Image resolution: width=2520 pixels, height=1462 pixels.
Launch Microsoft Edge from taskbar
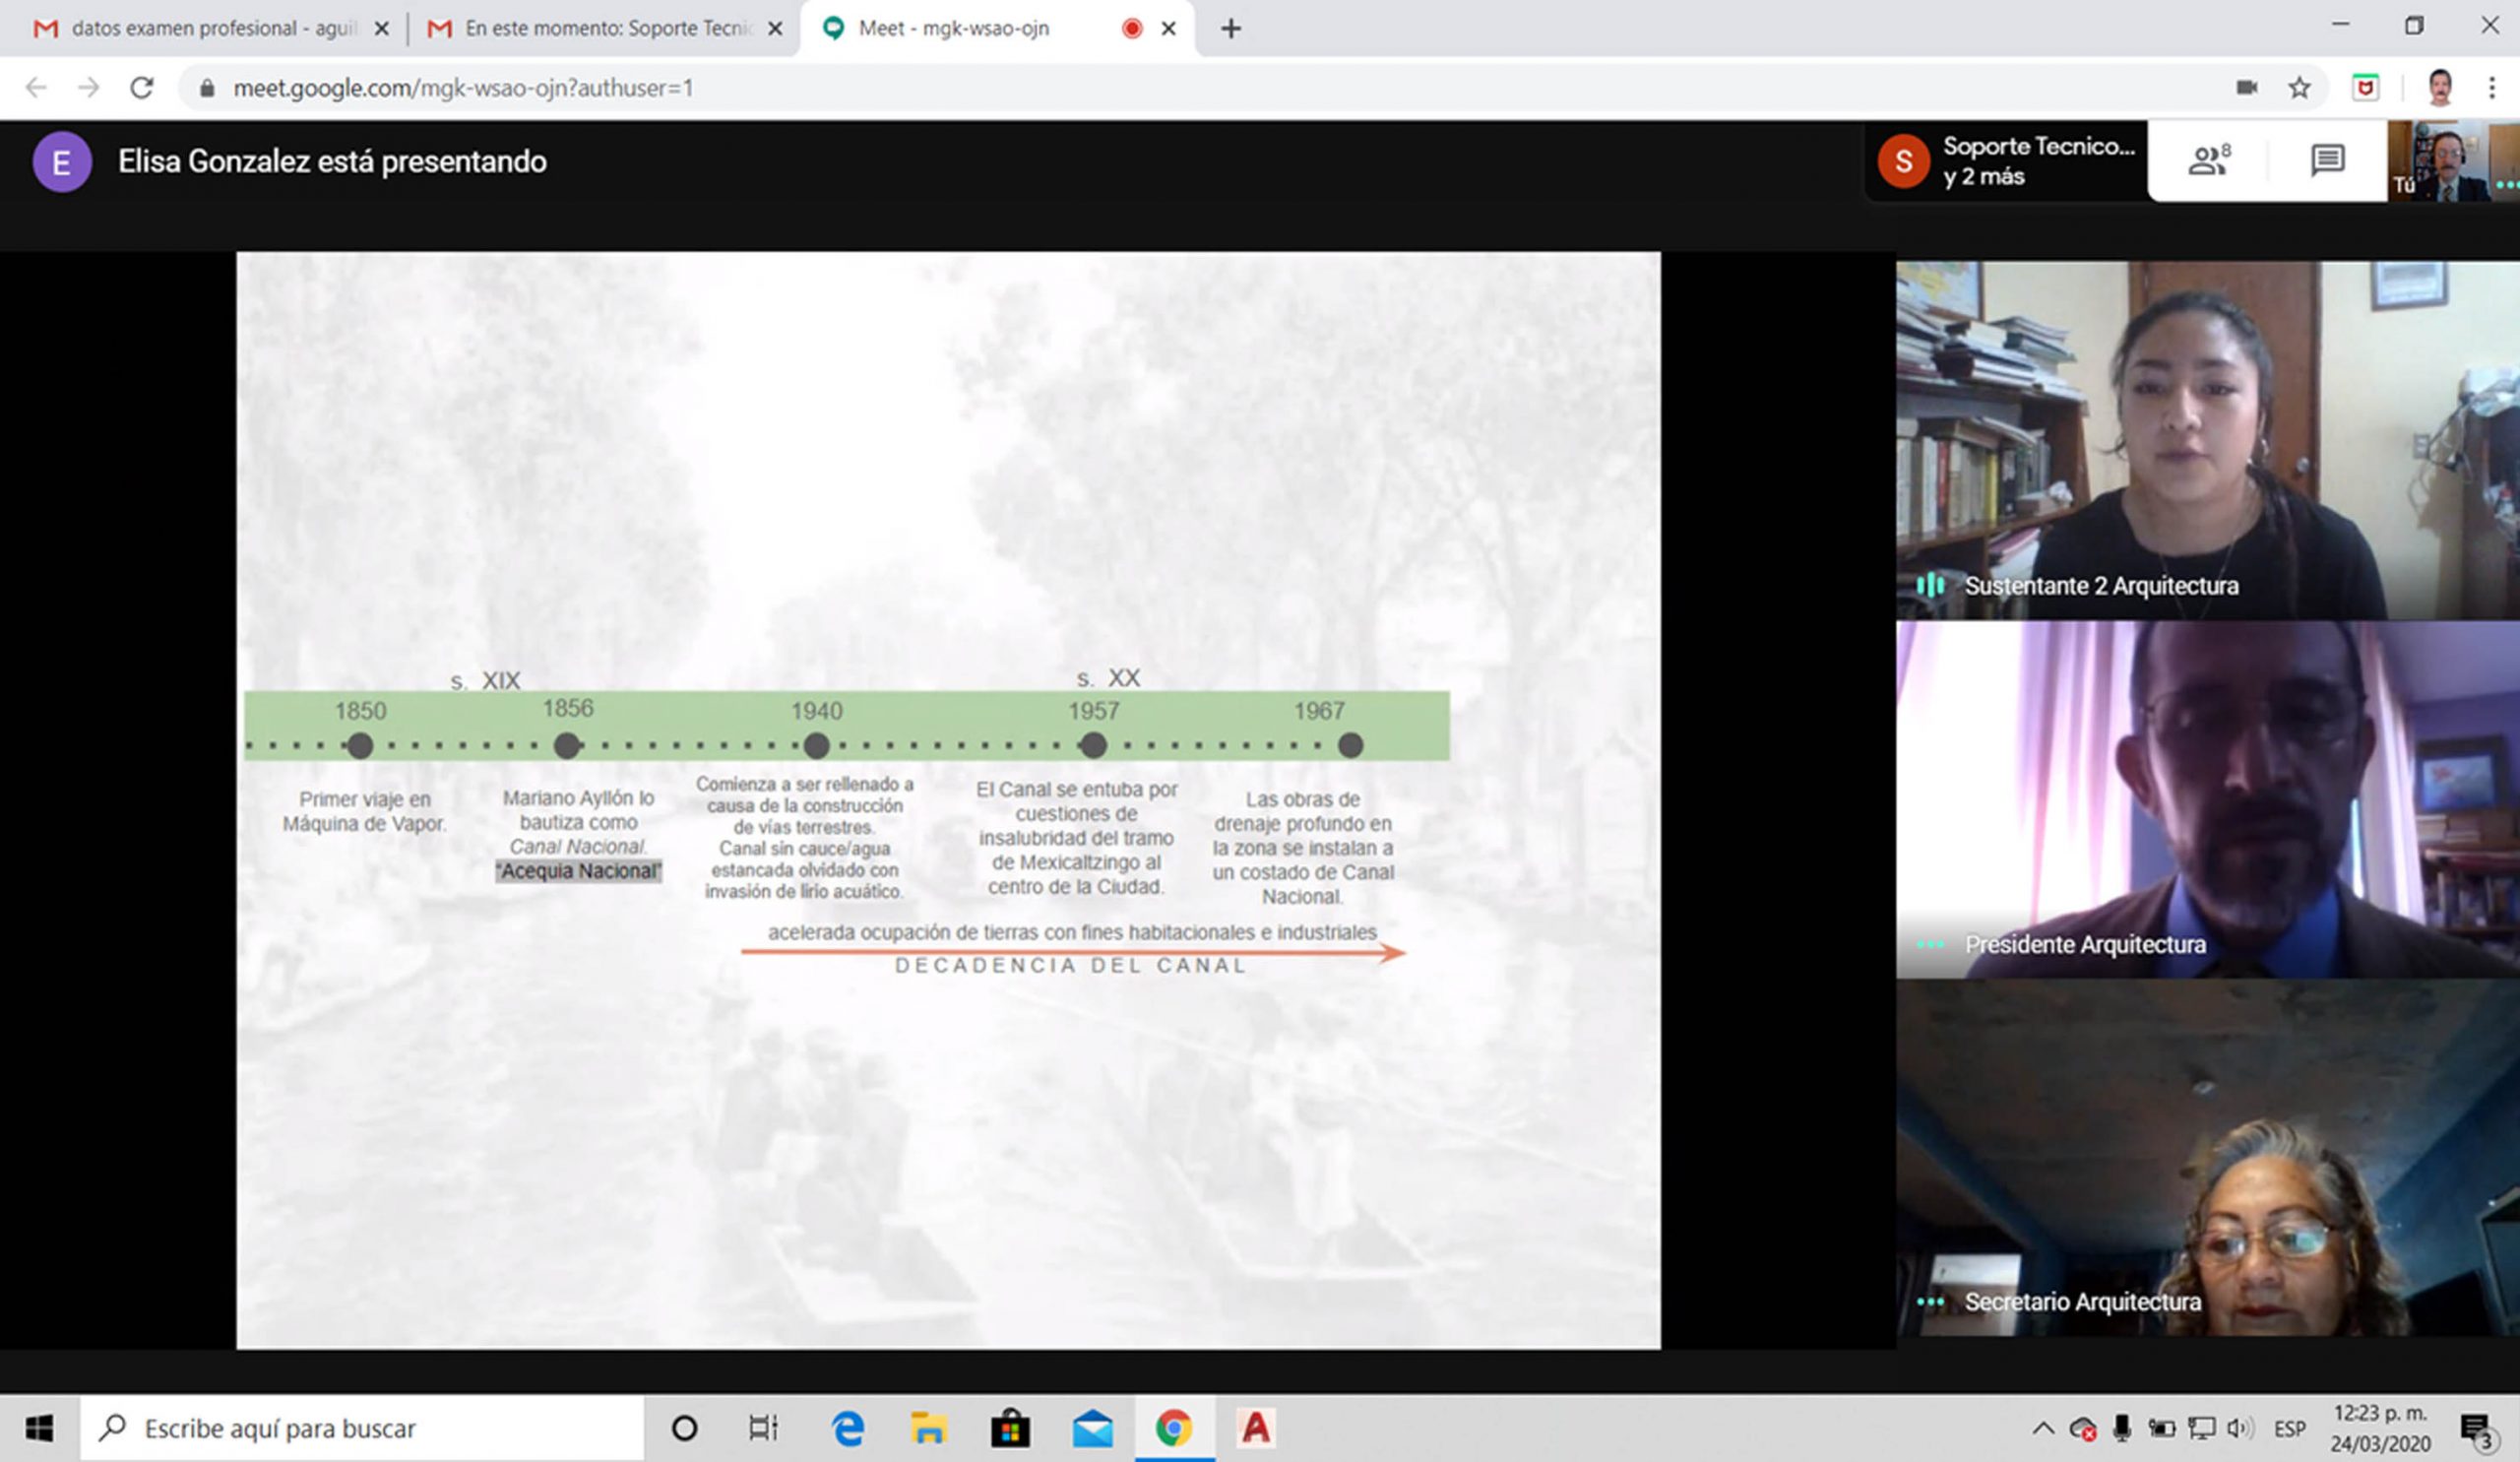[848, 1428]
